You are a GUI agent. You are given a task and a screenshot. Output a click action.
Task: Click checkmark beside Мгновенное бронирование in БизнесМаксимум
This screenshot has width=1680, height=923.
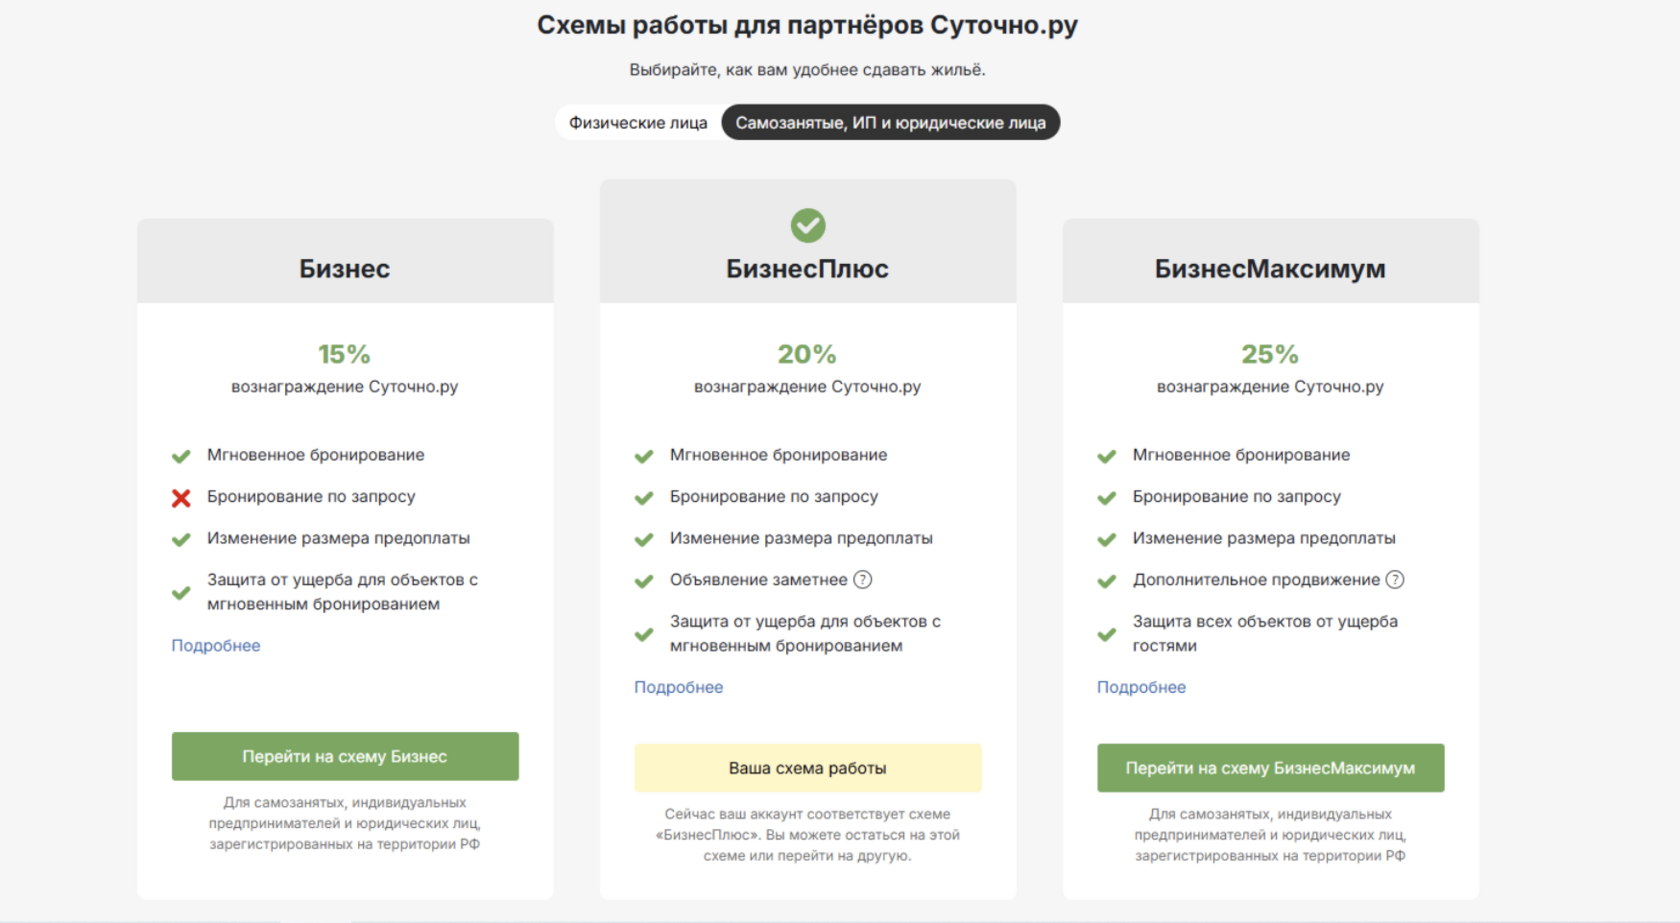[x=1106, y=457]
